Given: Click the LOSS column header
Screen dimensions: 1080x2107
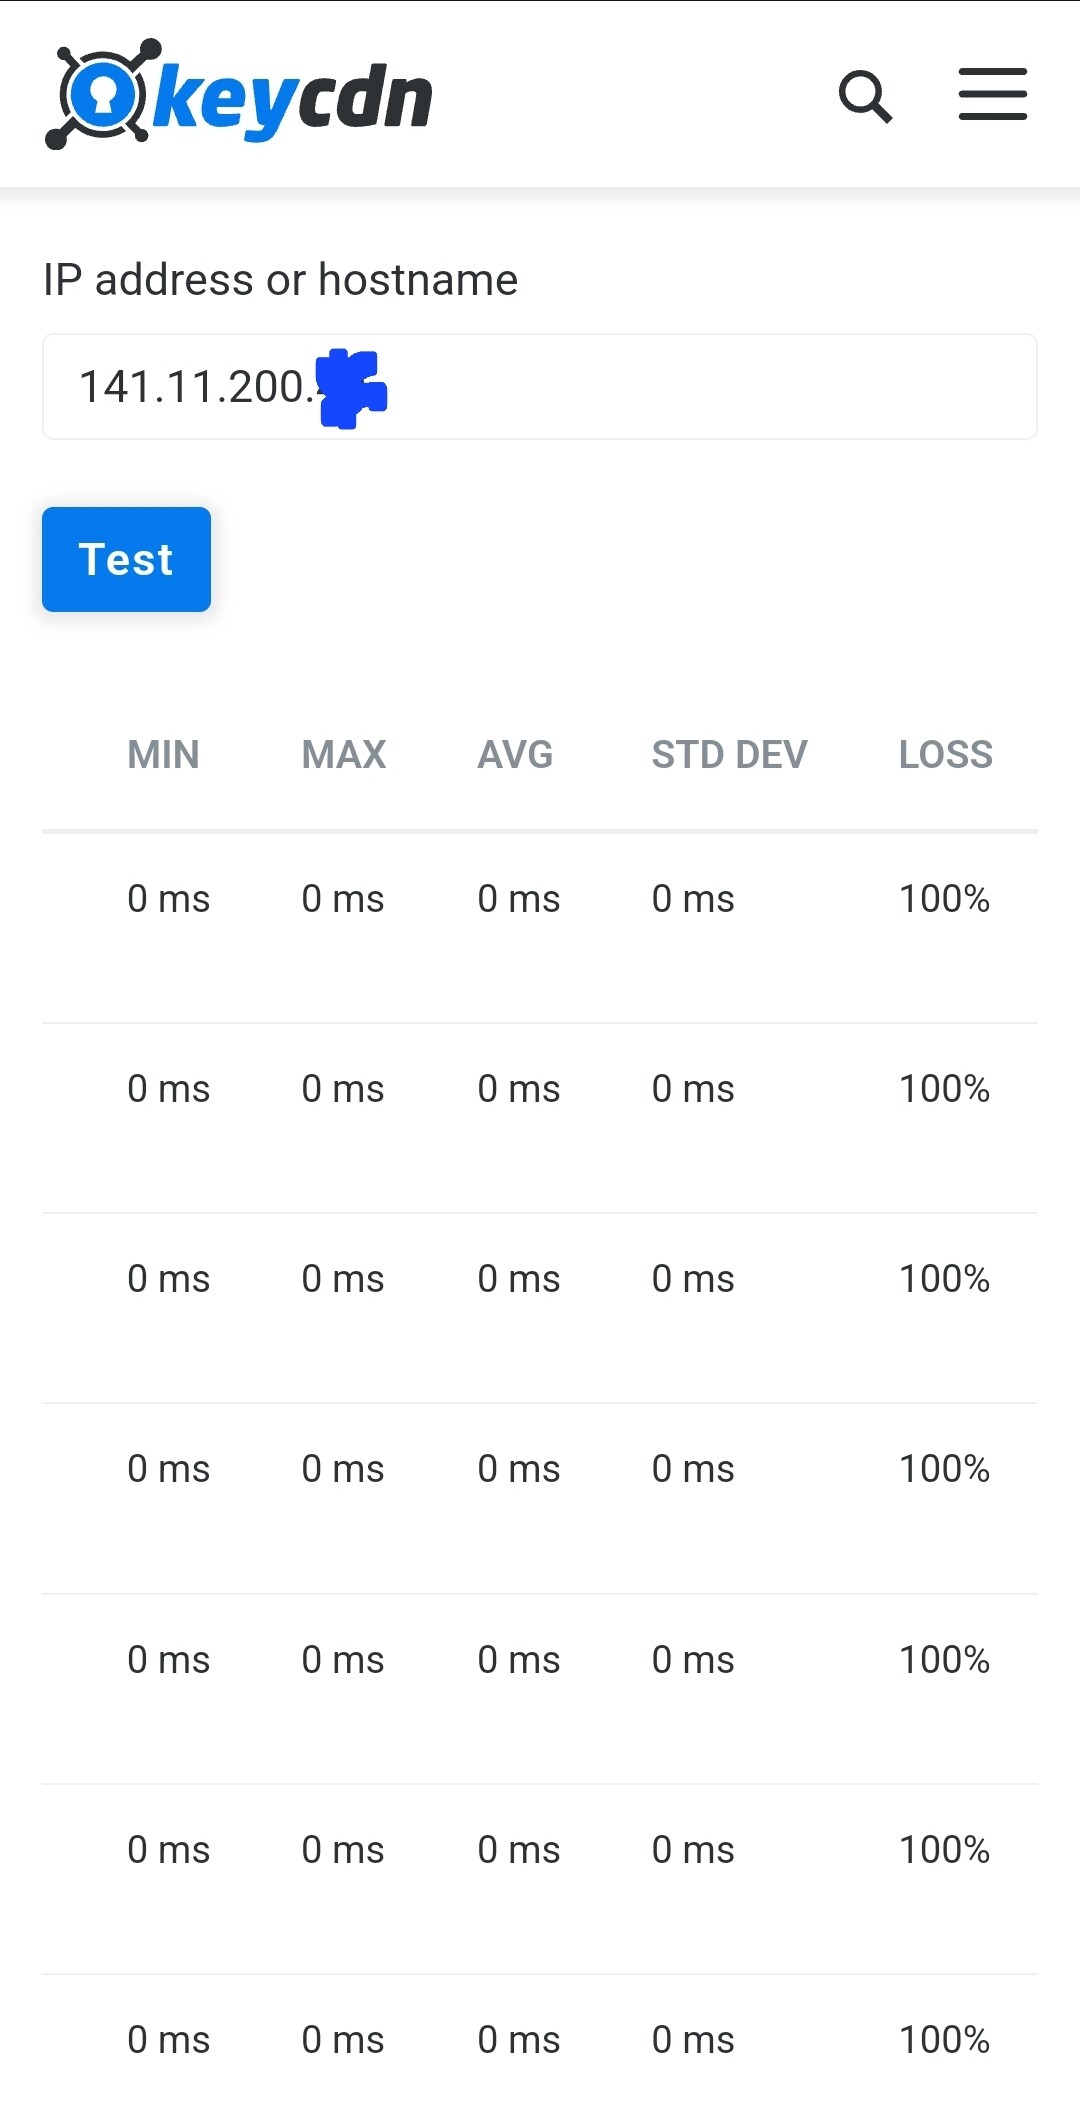Looking at the screenshot, I should tap(946, 755).
